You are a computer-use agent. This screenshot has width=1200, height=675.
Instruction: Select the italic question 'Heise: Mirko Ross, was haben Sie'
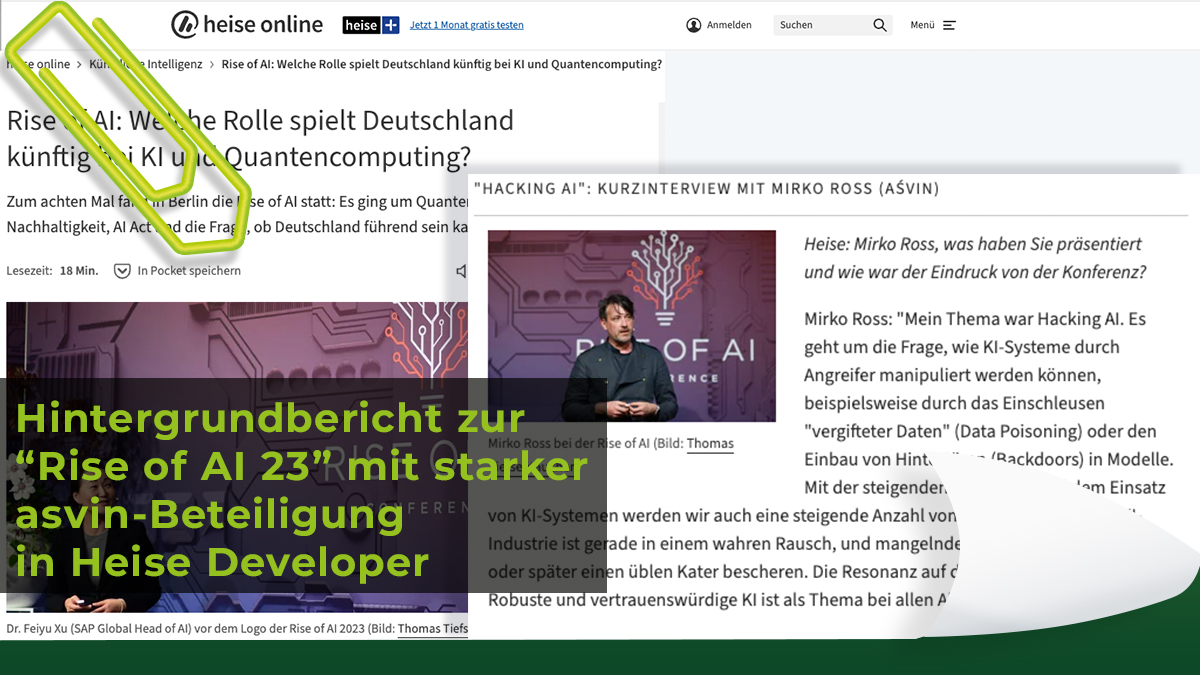pos(974,257)
